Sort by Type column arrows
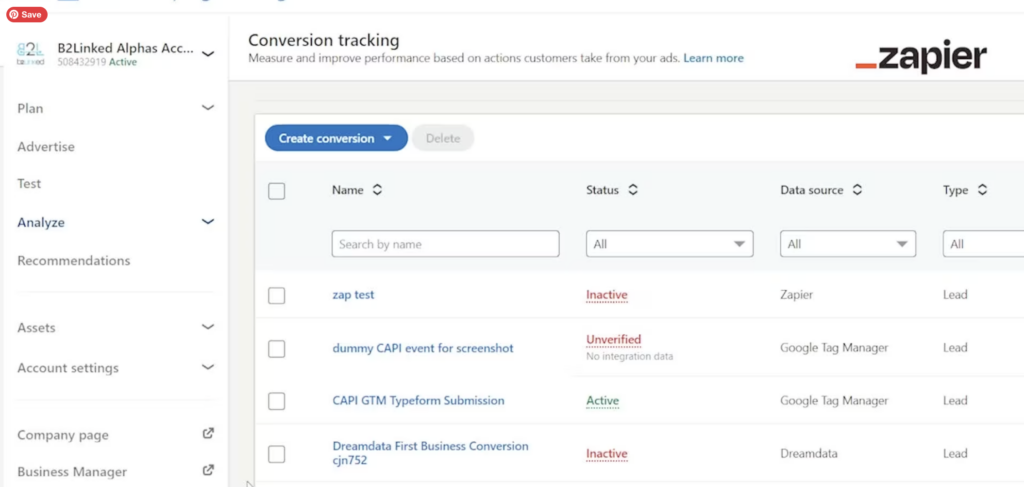1024x487 pixels. (982, 190)
